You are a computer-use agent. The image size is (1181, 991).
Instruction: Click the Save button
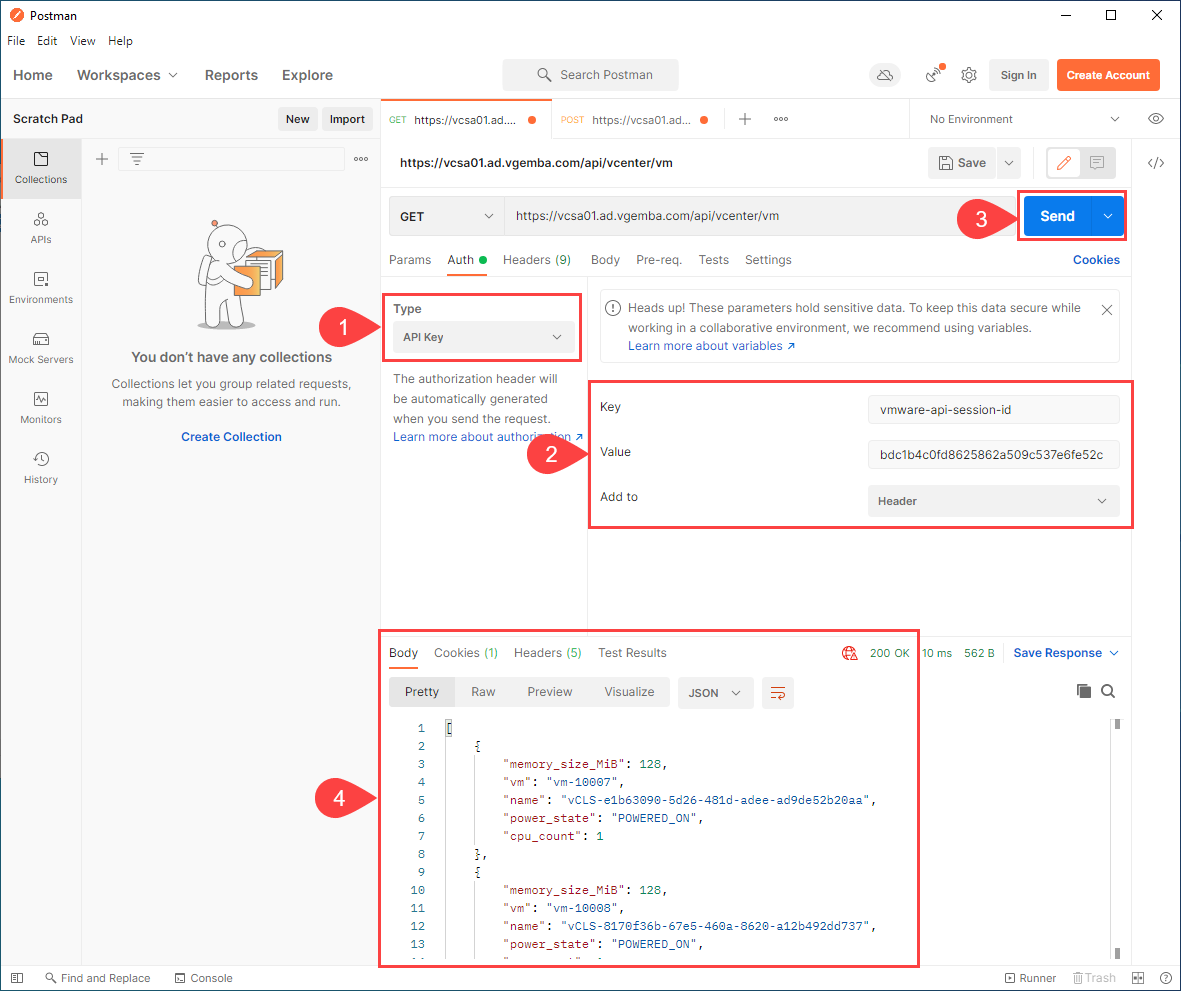click(x=962, y=163)
